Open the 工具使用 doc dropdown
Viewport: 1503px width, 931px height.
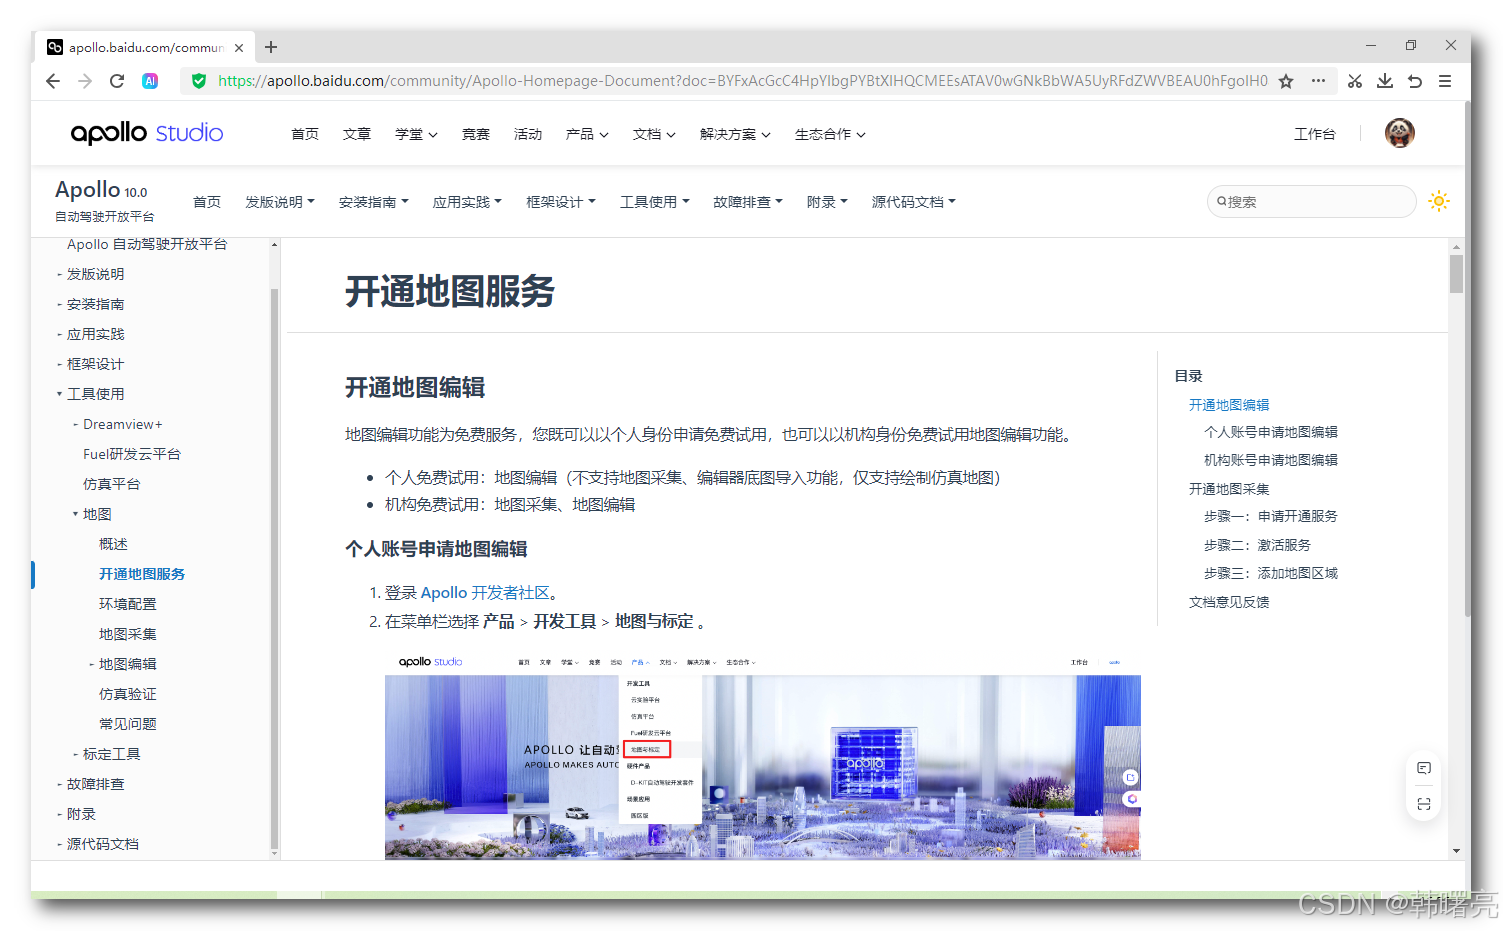point(655,202)
